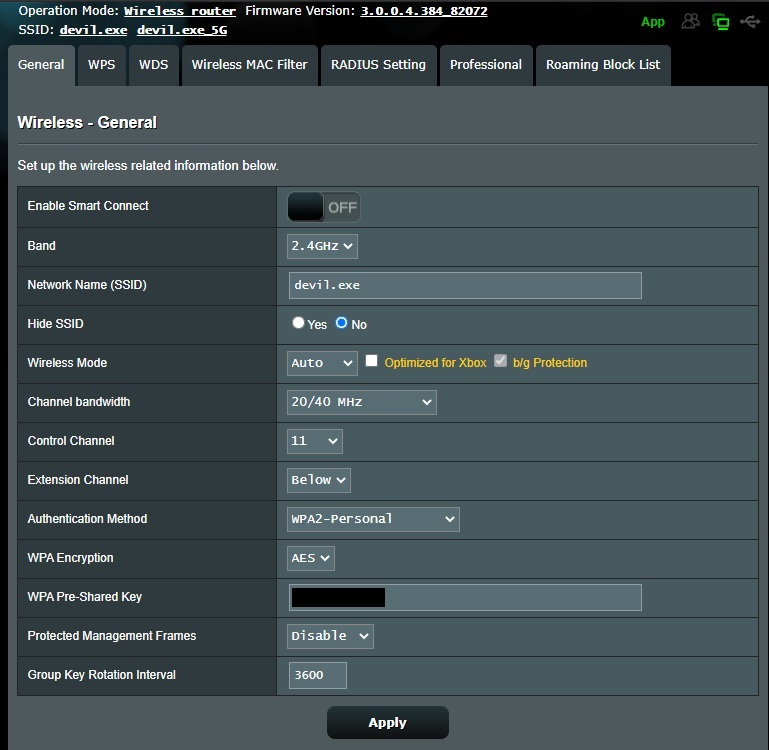Open Protected Management Frames Disable dropdown
769x750 pixels.
(x=330, y=636)
